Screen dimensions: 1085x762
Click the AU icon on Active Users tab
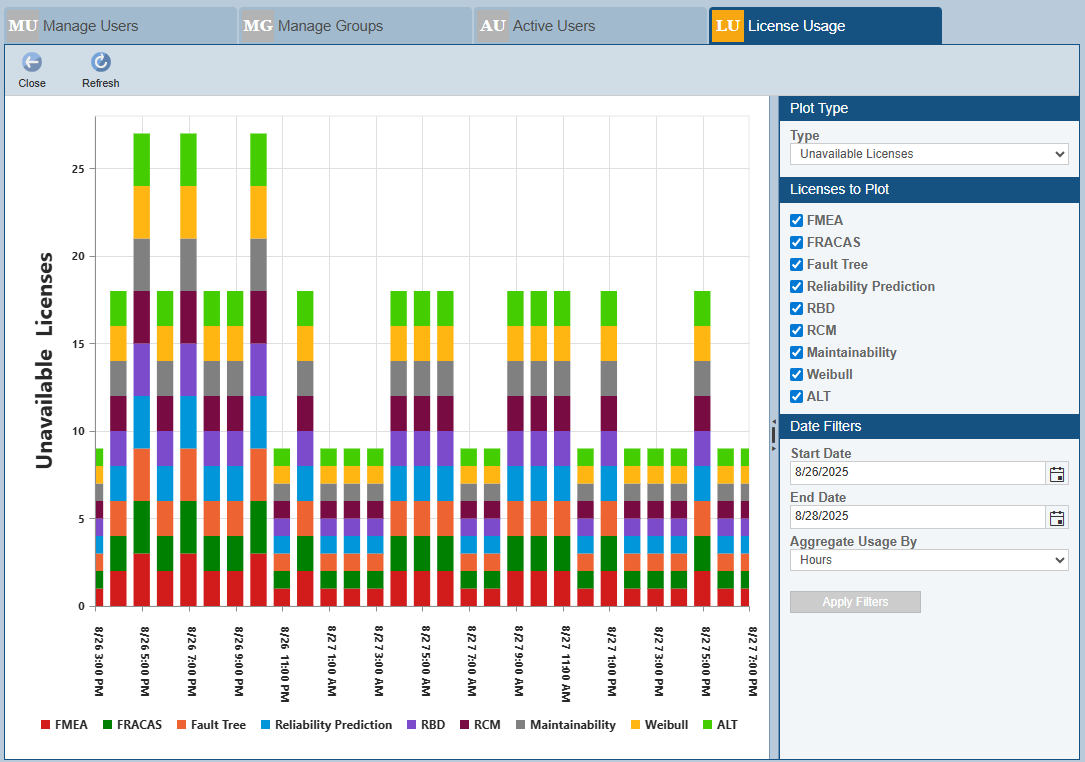click(x=493, y=26)
